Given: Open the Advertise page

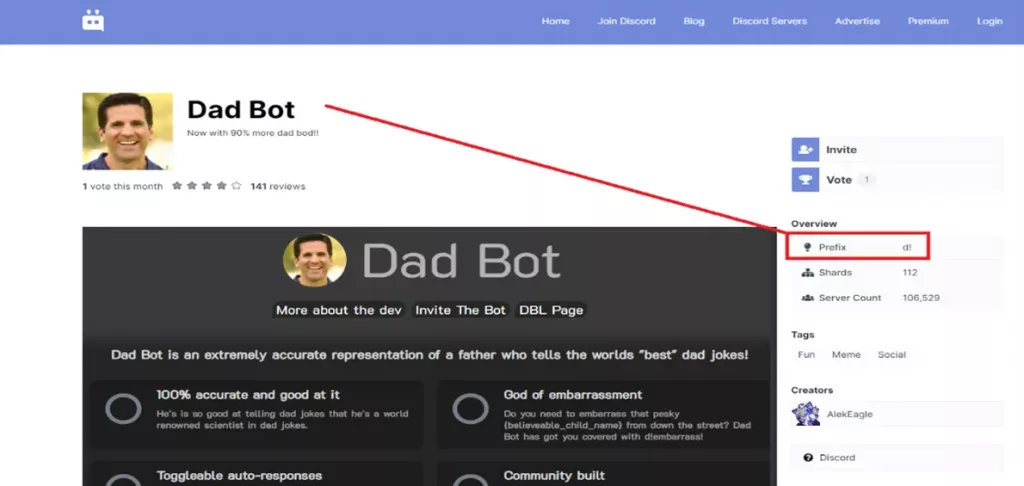Looking at the screenshot, I should click(x=857, y=21).
